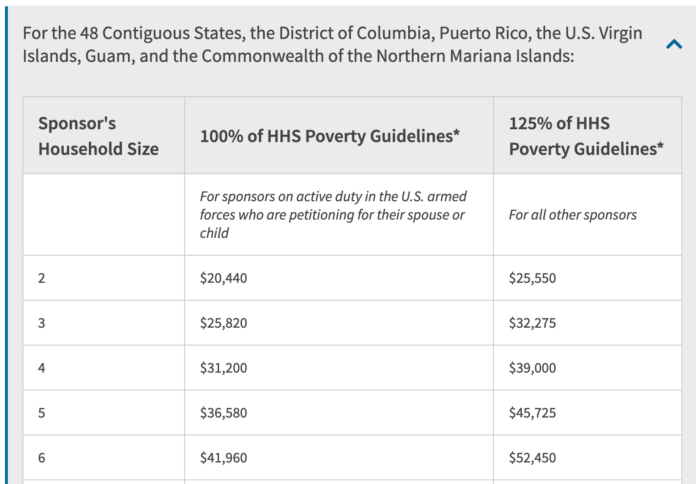Click the $36,580 amount cell
The image size is (696, 484).
(224, 413)
